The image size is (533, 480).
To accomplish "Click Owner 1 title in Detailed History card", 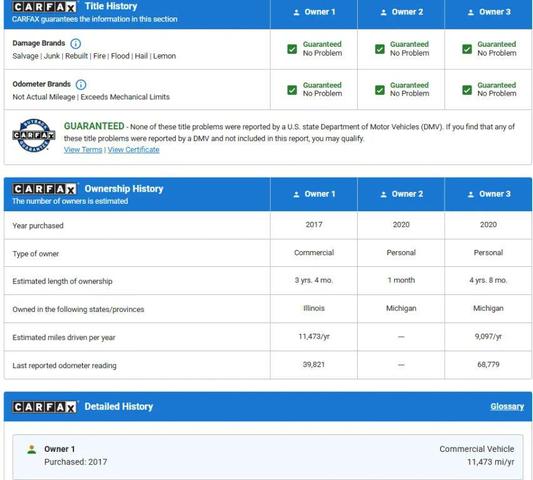I will tap(59, 449).
